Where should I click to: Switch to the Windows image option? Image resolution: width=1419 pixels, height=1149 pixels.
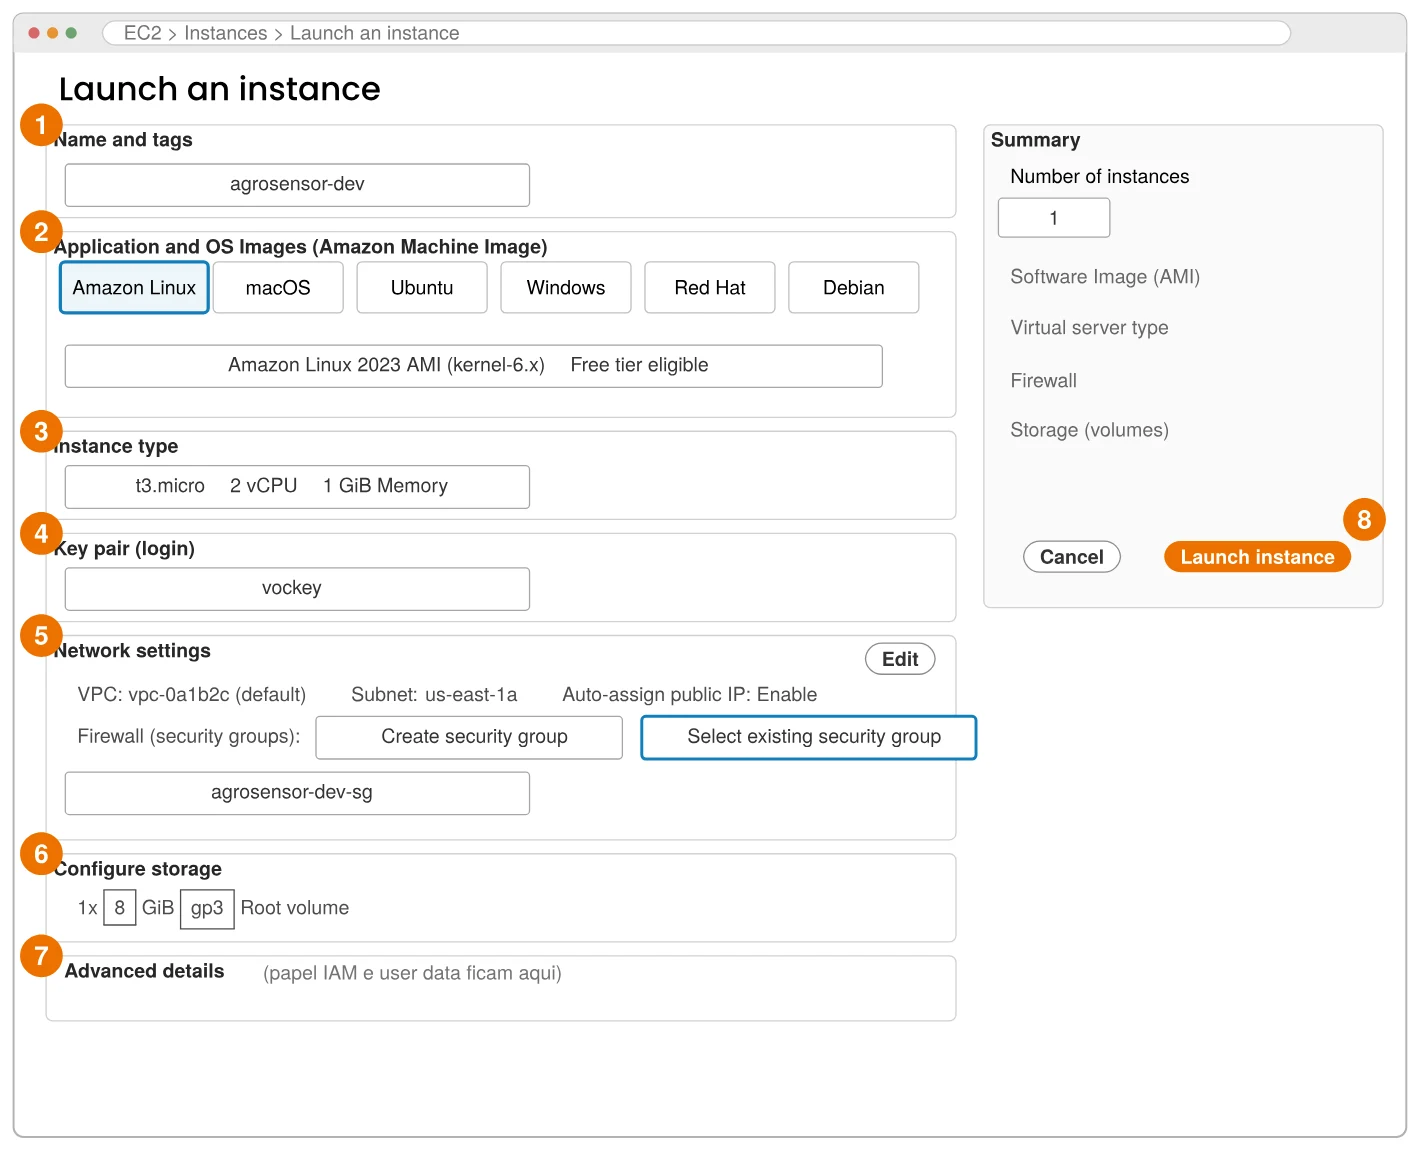566,288
